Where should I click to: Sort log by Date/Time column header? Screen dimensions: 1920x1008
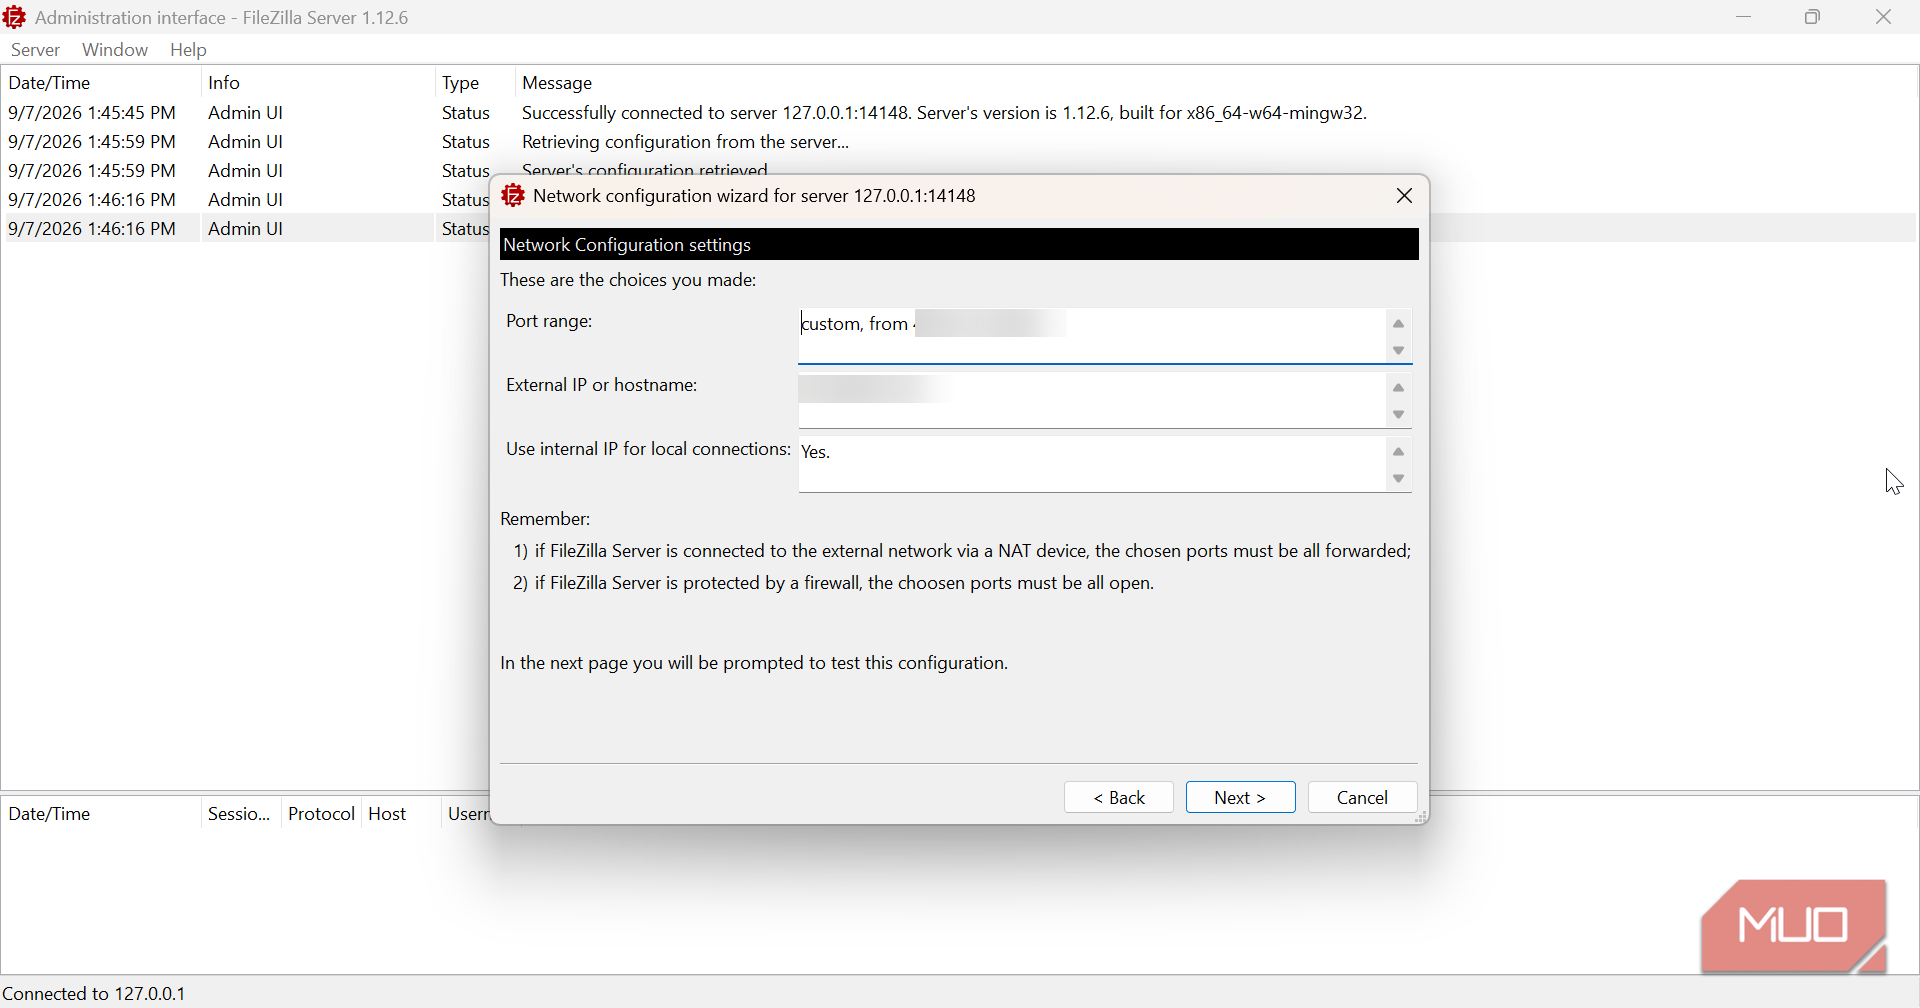(100, 83)
